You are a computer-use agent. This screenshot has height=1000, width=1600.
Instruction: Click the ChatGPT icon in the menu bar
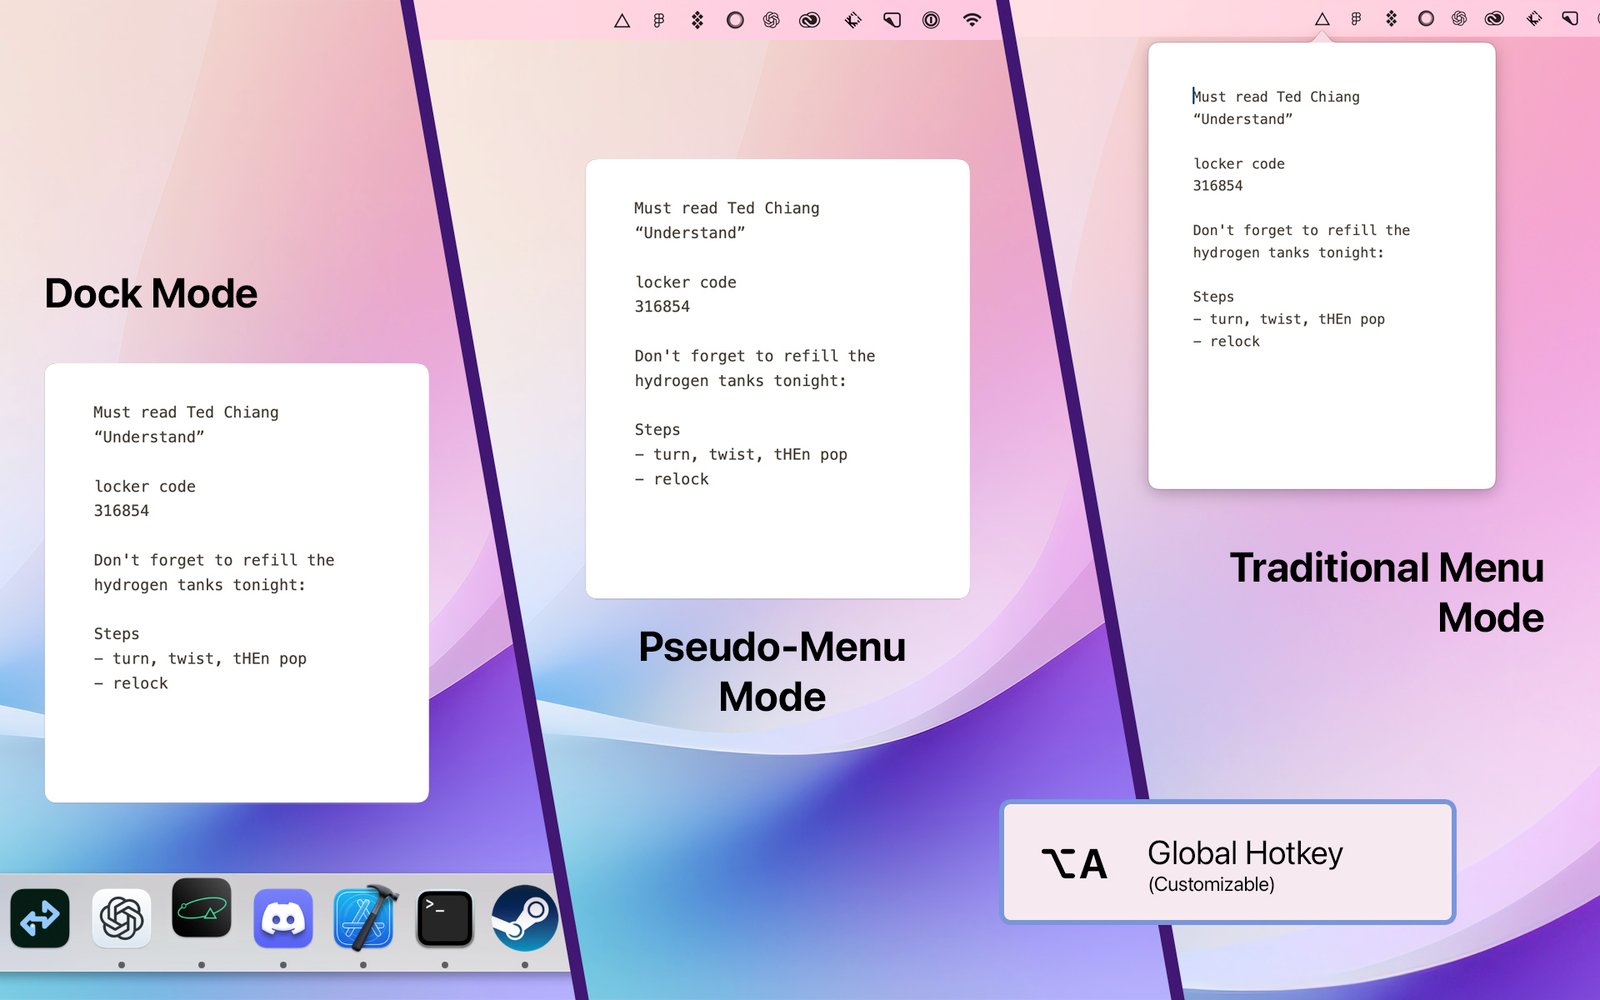point(770,19)
